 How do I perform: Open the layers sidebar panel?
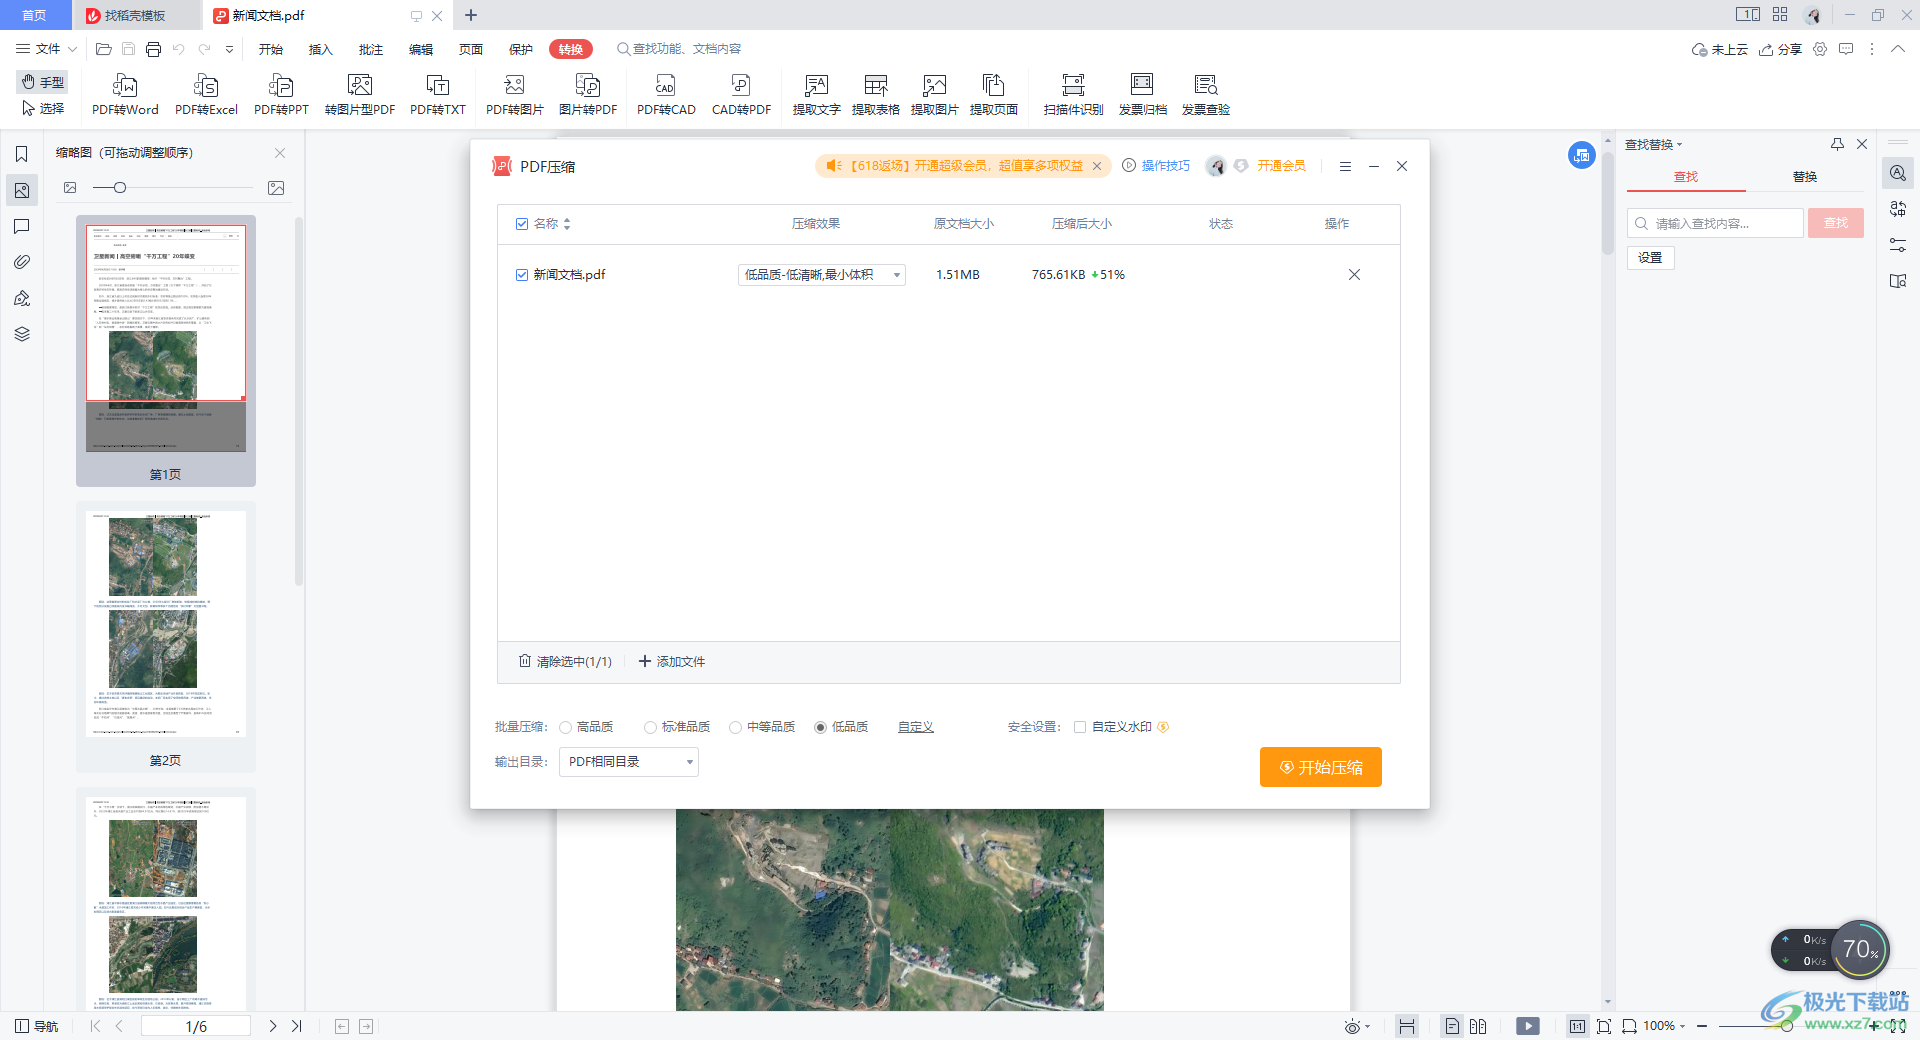point(21,334)
